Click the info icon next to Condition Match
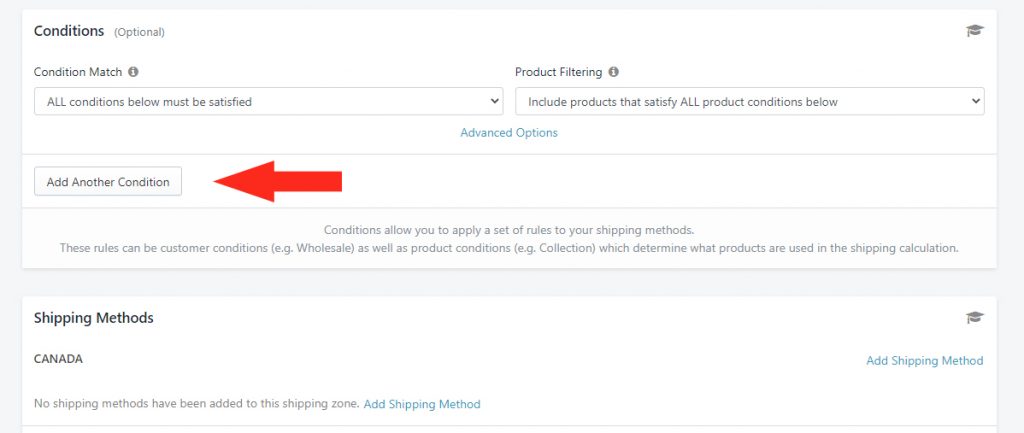The image size is (1024, 433). [133, 72]
